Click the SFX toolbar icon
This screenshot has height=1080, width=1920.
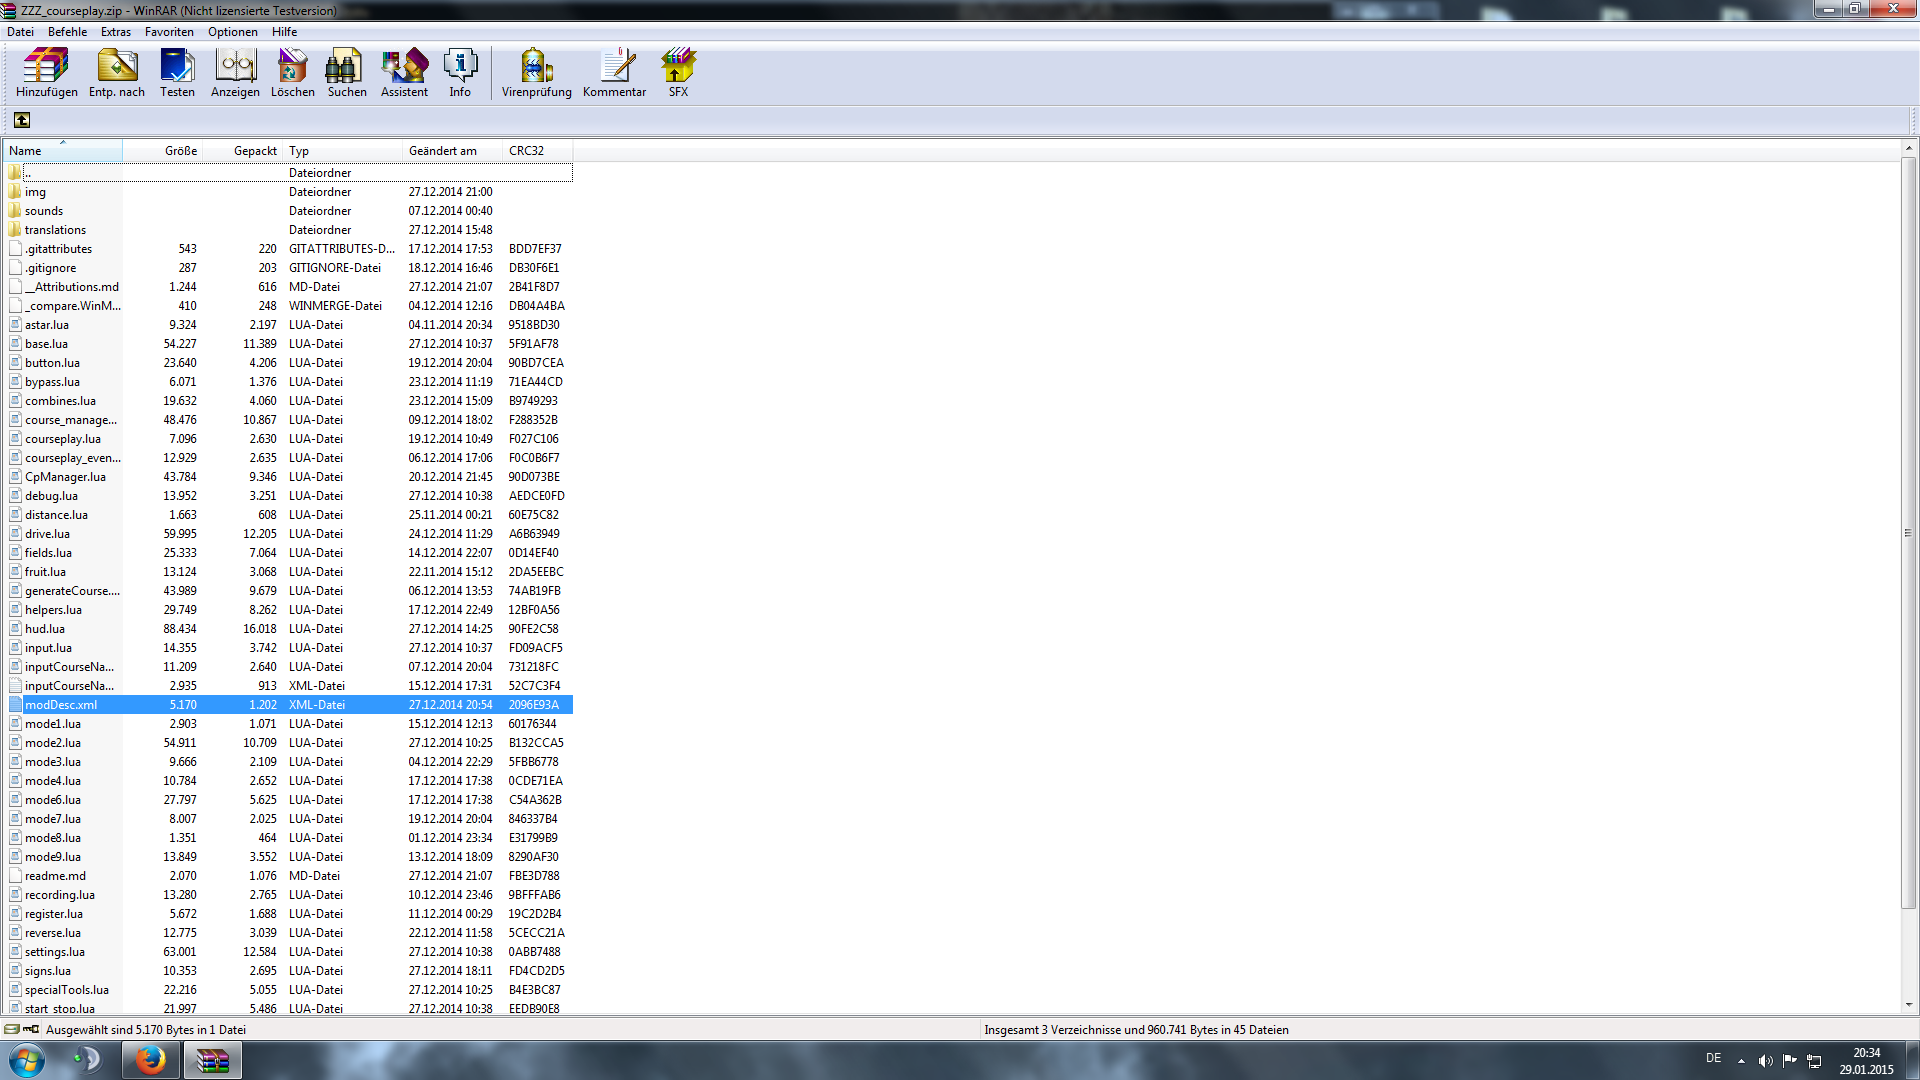678,73
